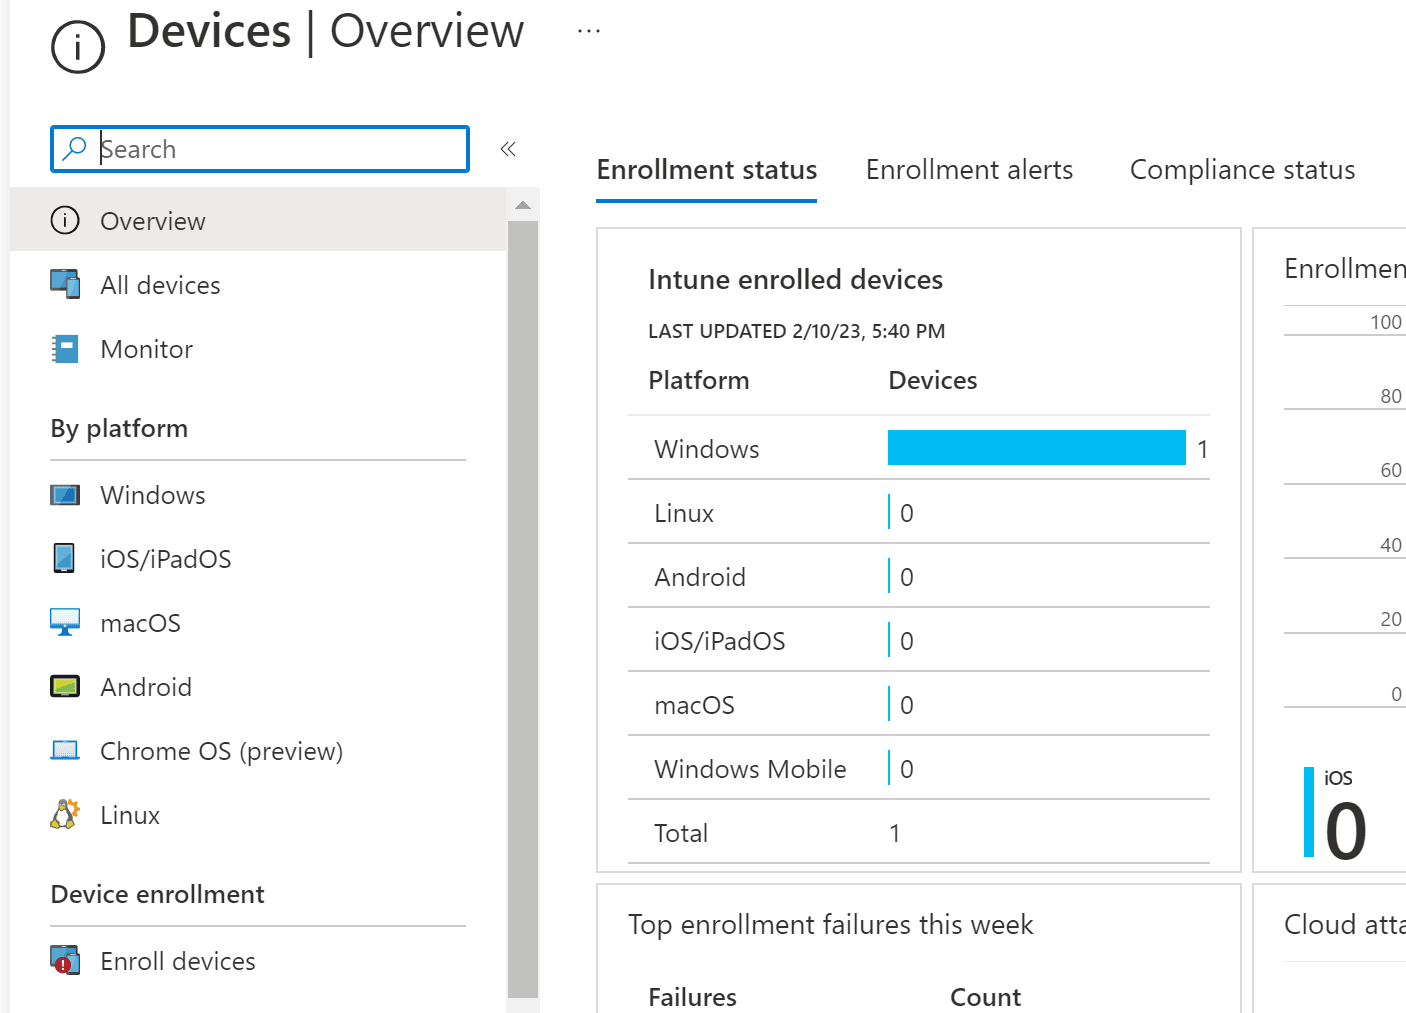The image size is (1406, 1013).
Task: Click the sidebar scrollbar up arrow
Action: (x=522, y=205)
